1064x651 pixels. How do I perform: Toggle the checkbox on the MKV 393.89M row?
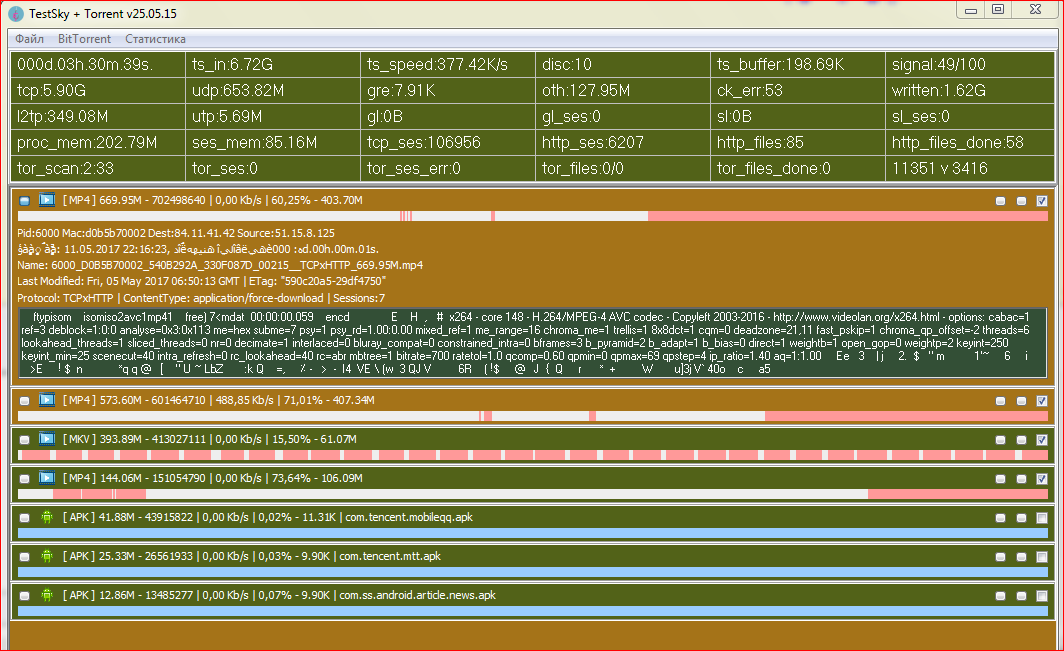[1041, 440]
